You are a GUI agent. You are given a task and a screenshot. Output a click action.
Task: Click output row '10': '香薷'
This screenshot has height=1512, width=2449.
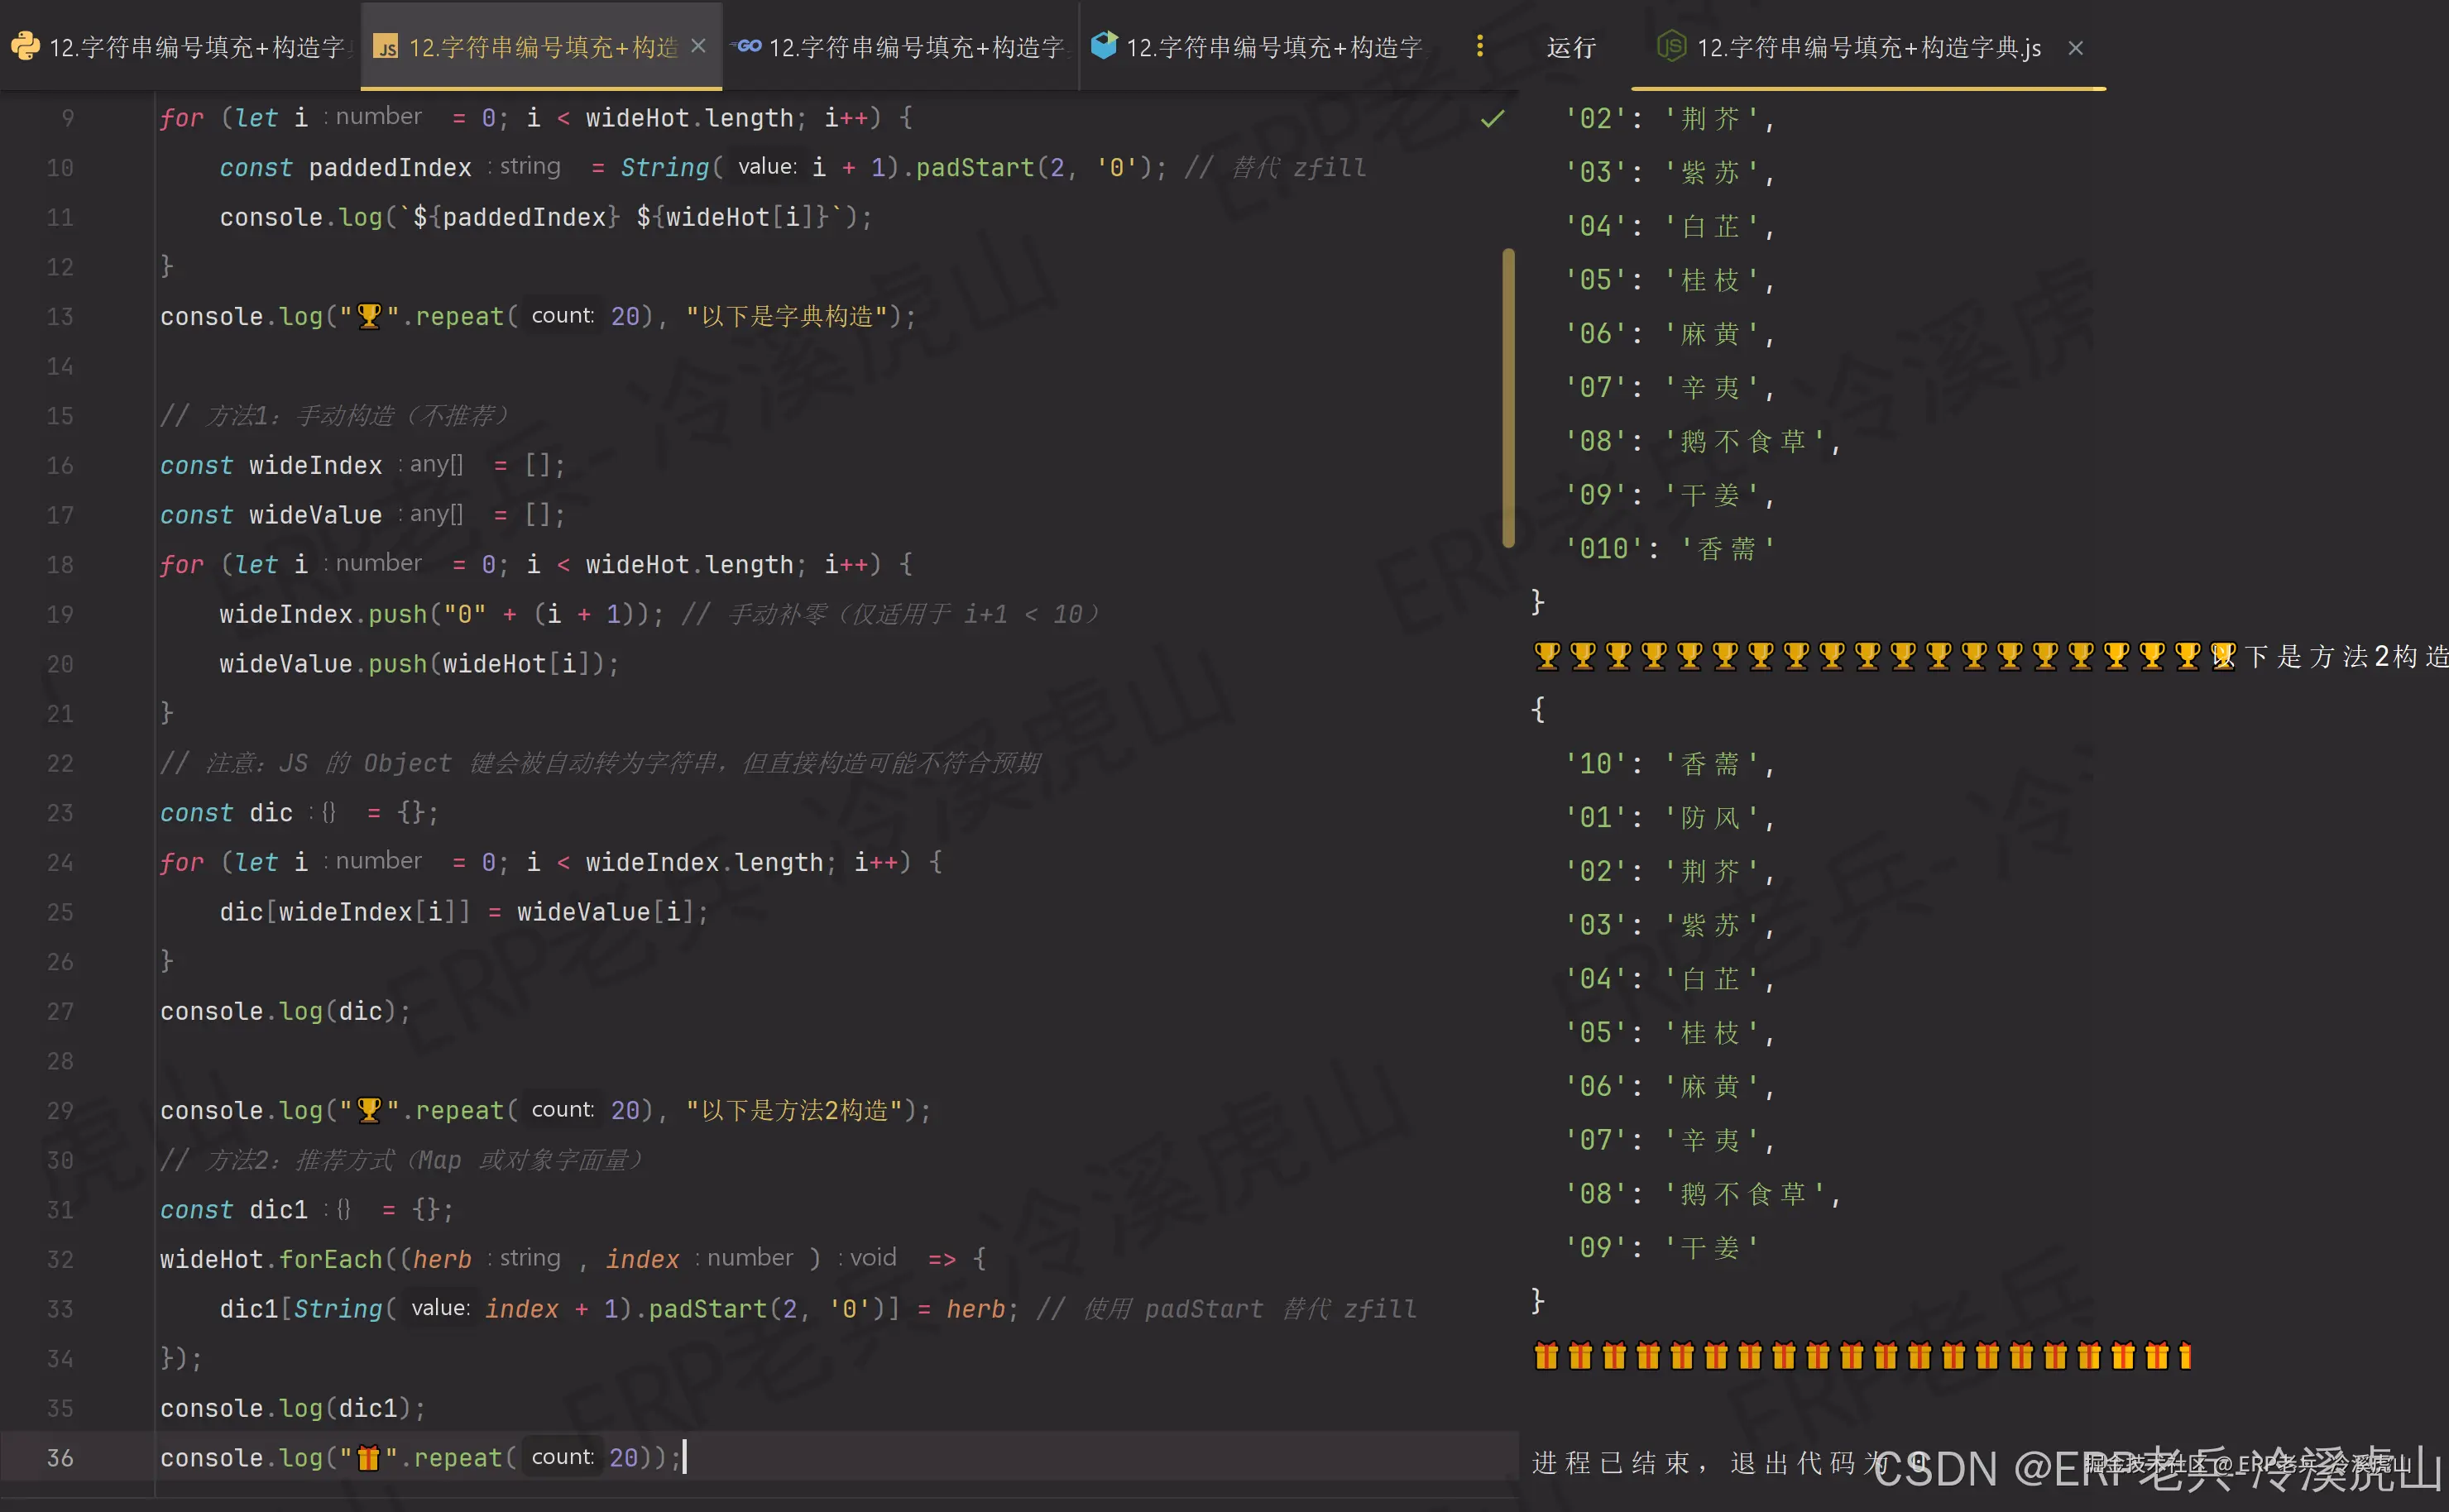point(1670,764)
